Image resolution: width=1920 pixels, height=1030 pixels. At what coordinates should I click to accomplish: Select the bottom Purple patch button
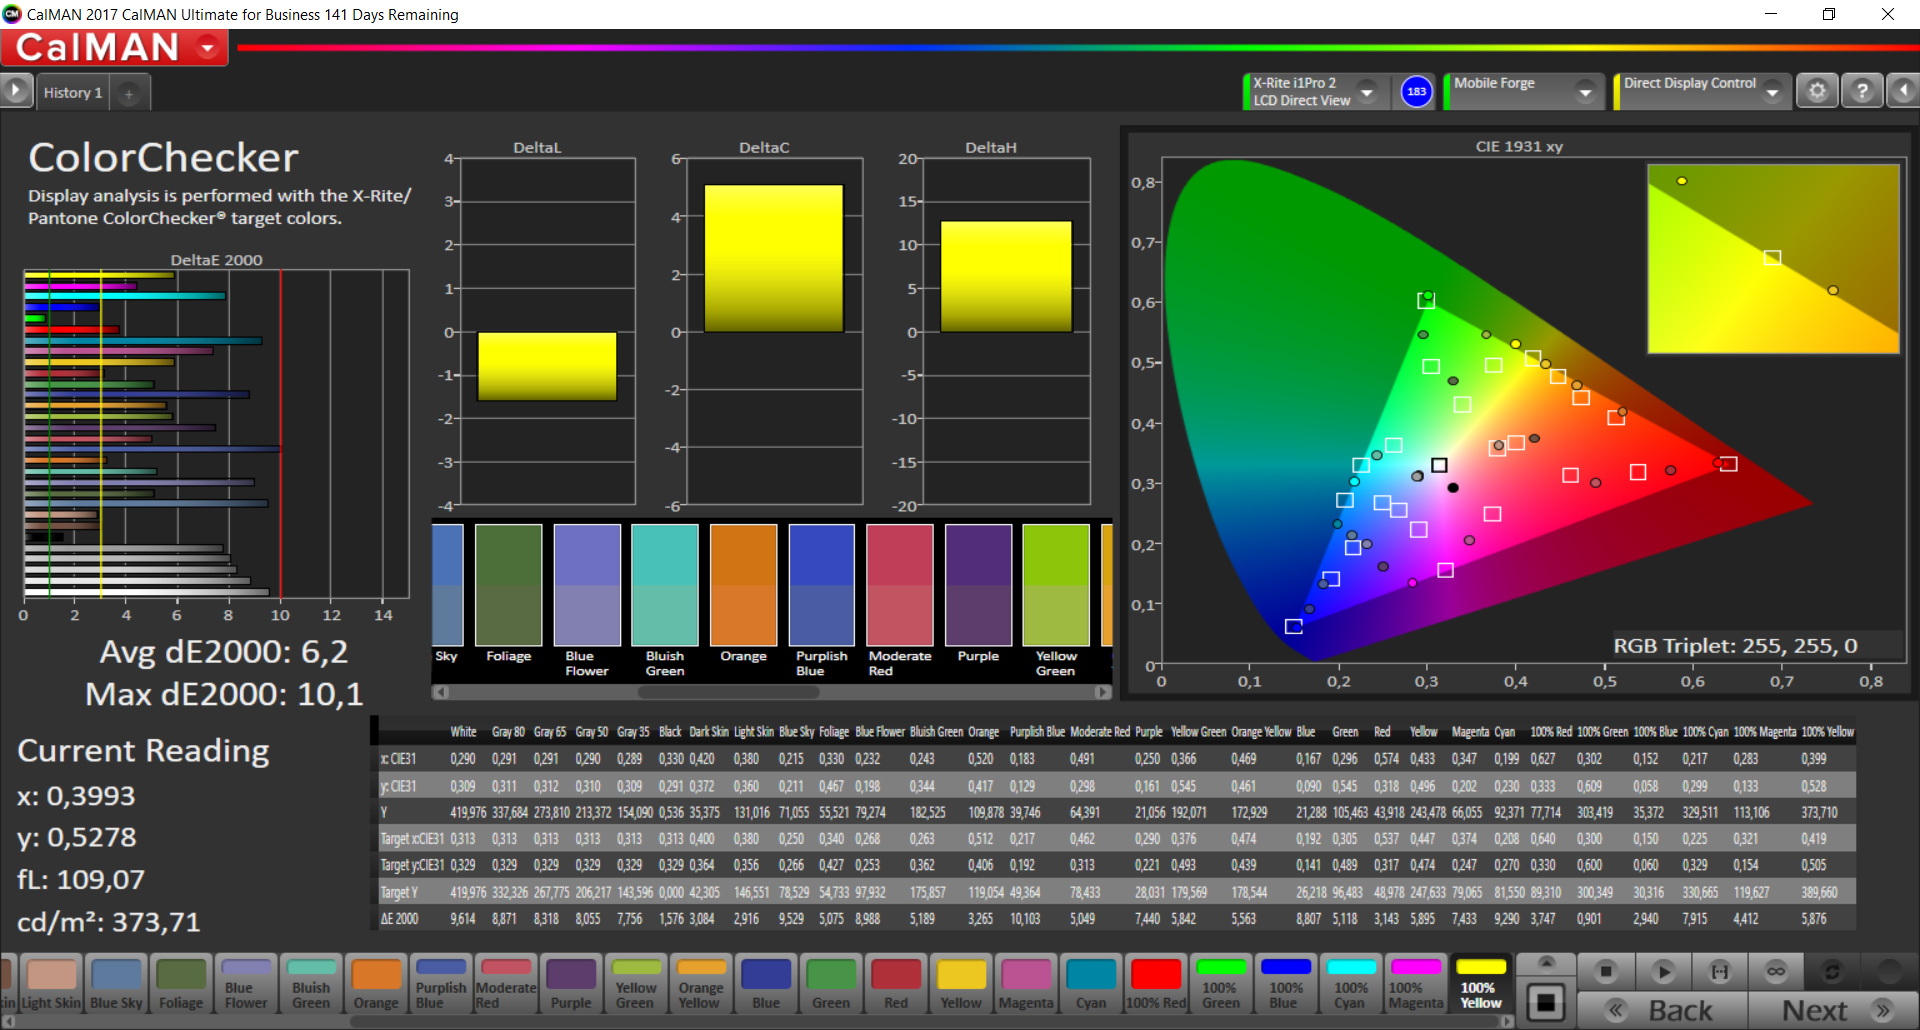pyautogui.click(x=571, y=984)
